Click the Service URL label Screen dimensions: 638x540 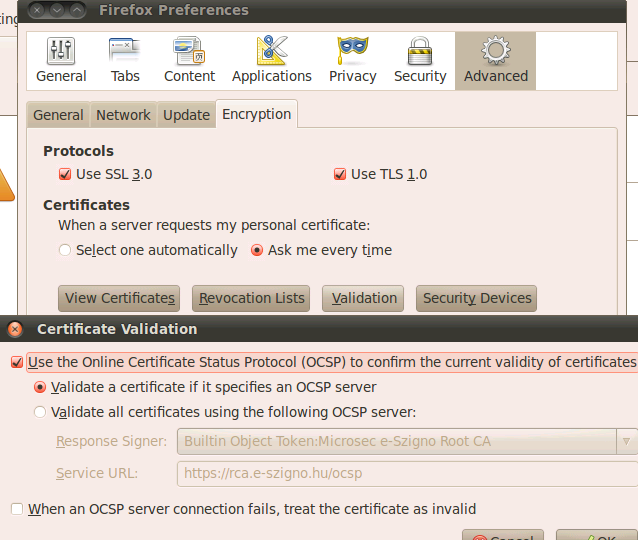pos(97,473)
